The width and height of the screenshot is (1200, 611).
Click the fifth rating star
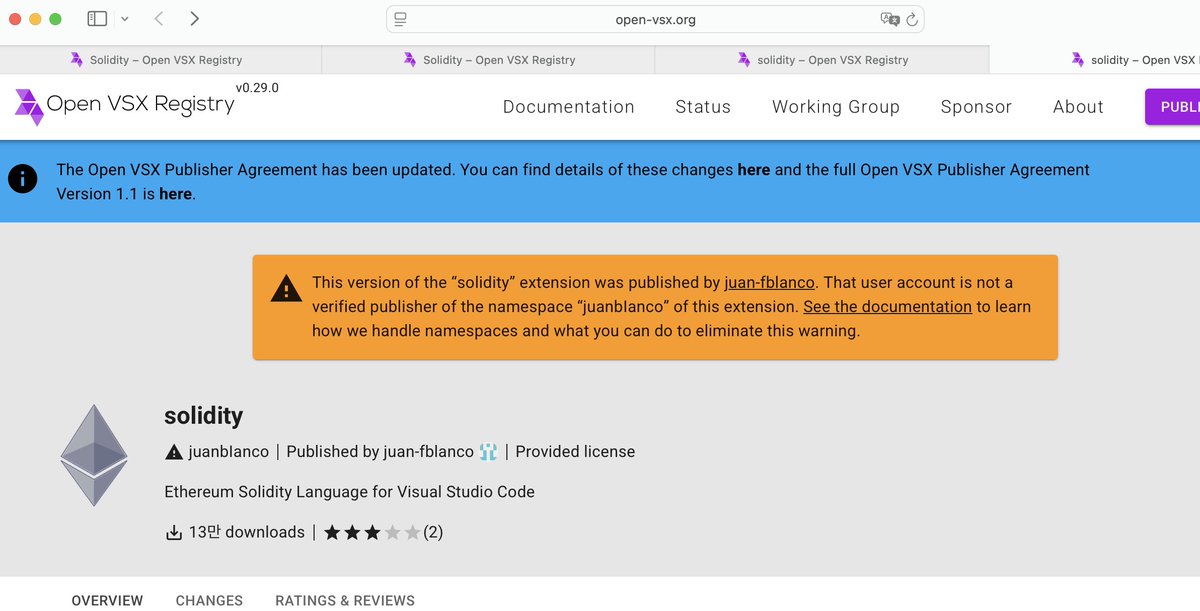(x=412, y=533)
